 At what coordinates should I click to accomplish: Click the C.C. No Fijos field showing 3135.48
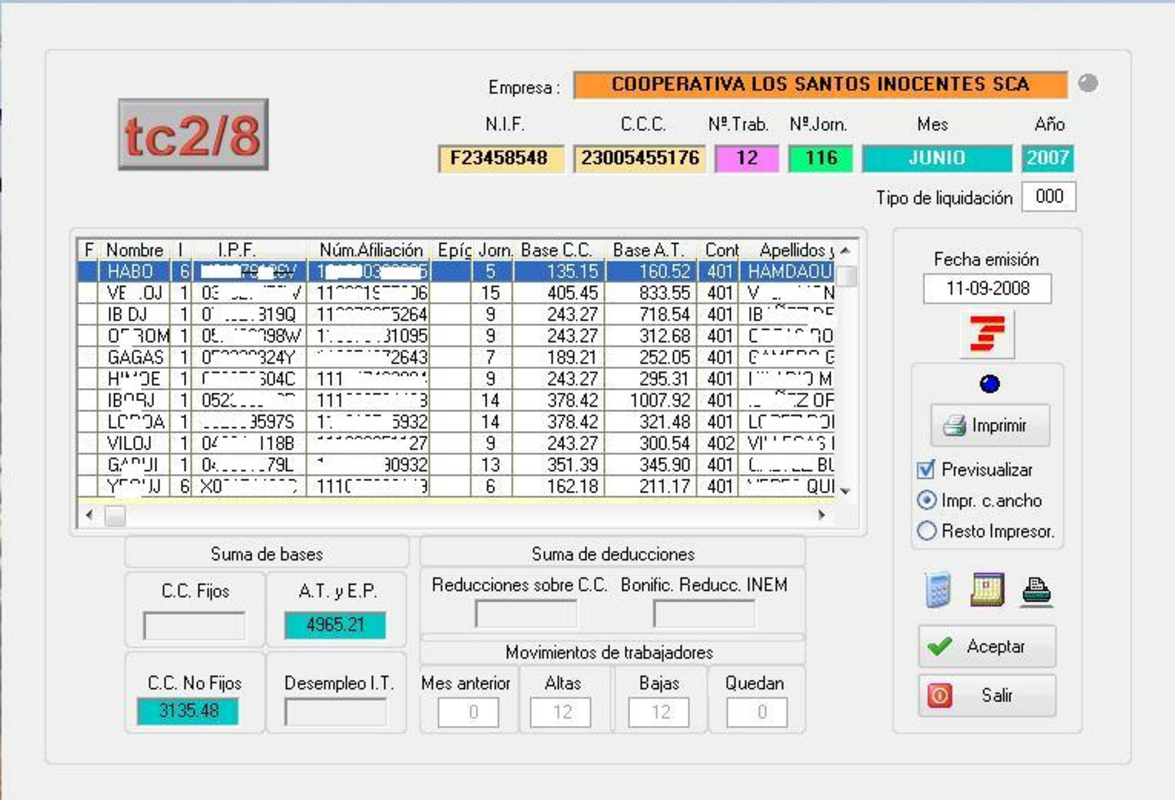187,711
